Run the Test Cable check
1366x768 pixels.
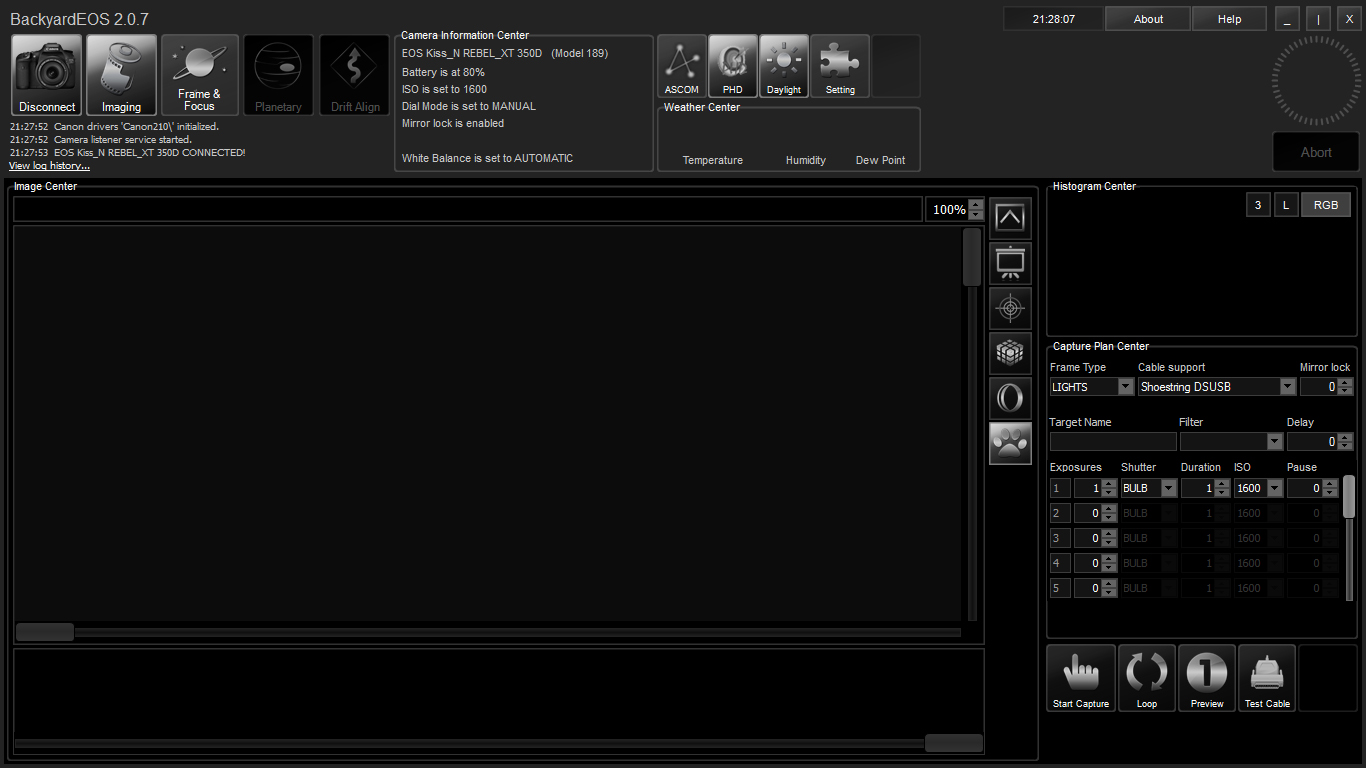pyautogui.click(x=1267, y=678)
